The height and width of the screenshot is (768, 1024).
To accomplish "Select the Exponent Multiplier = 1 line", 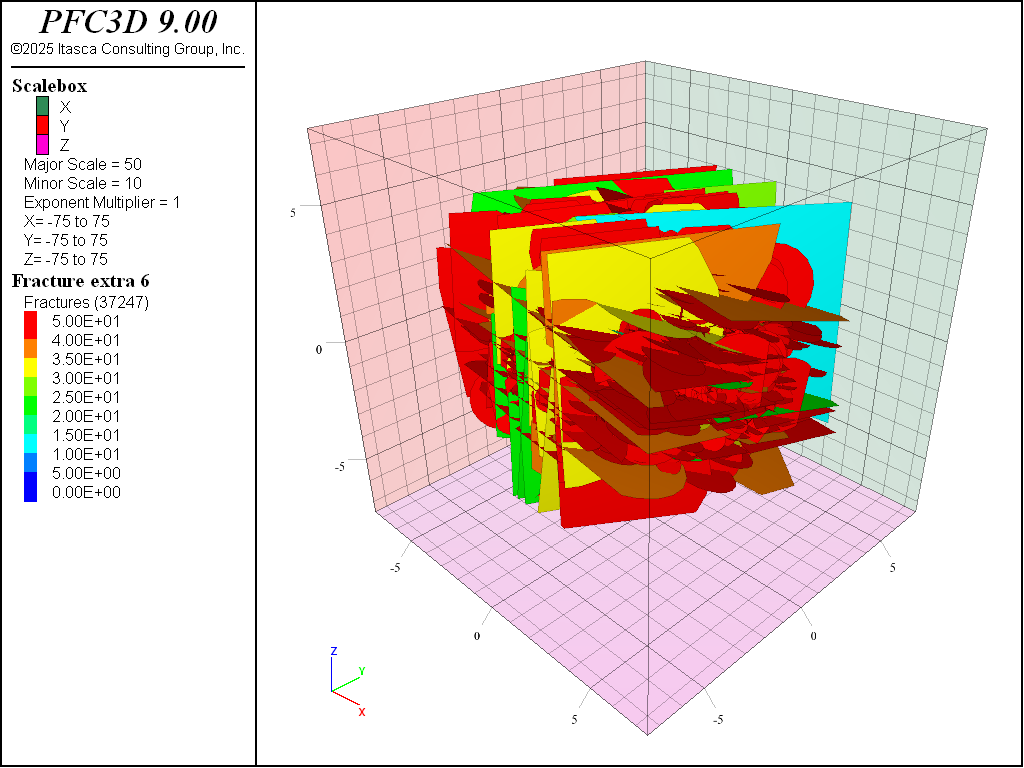I will 102,202.
